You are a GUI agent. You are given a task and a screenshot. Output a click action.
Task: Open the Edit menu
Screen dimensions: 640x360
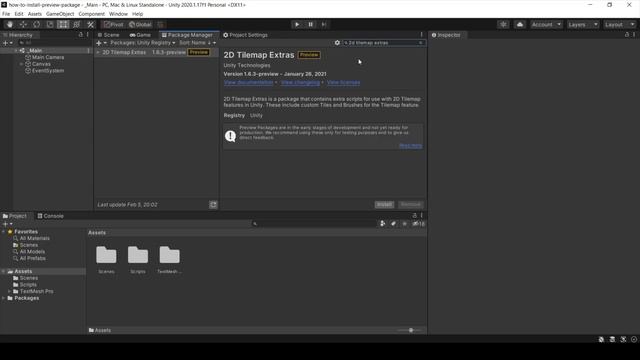tap(19, 14)
